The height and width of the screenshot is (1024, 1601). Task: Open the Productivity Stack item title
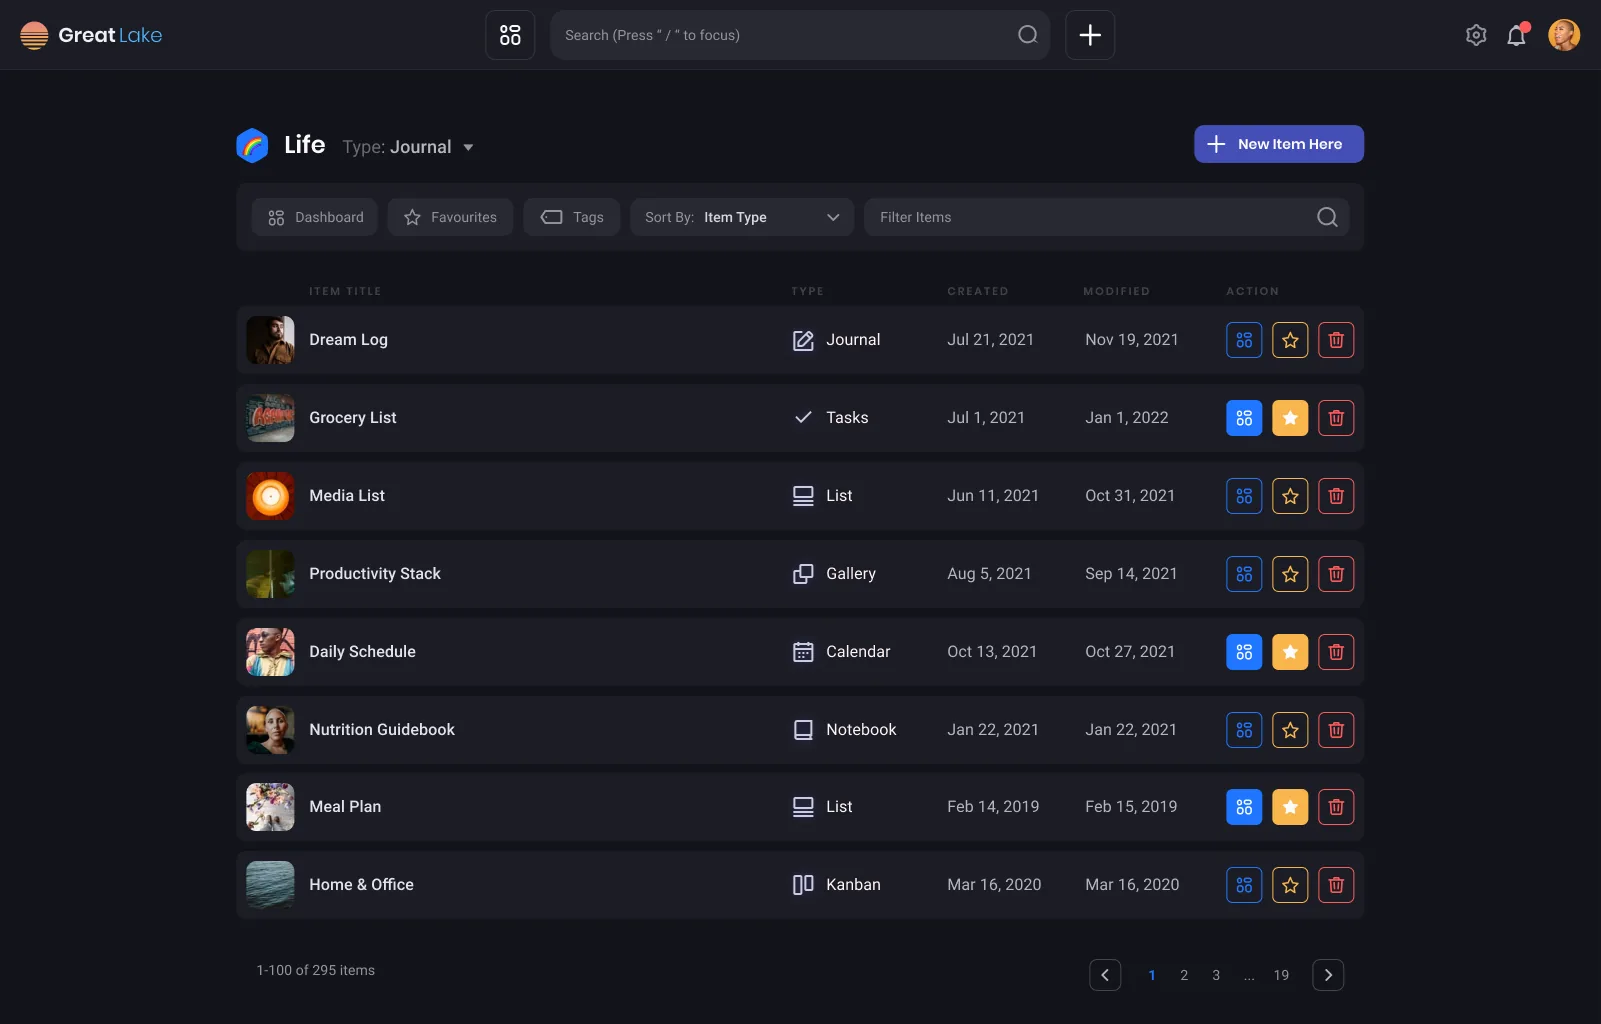[375, 574]
